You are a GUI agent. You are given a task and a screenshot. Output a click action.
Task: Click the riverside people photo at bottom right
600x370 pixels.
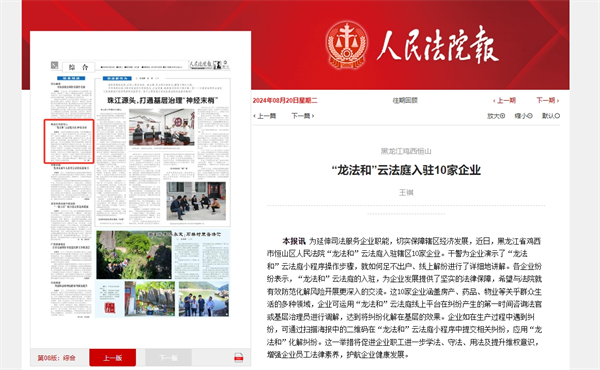tap(204, 299)
